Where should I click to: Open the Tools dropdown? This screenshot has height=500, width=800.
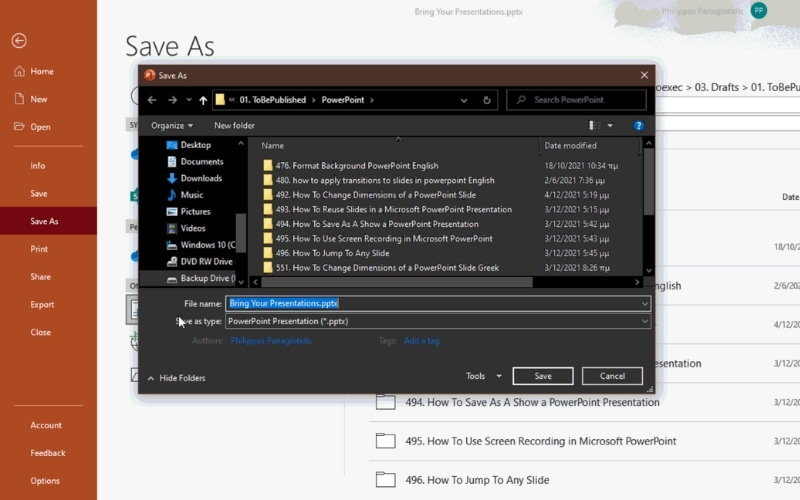(x=483, y=376)
